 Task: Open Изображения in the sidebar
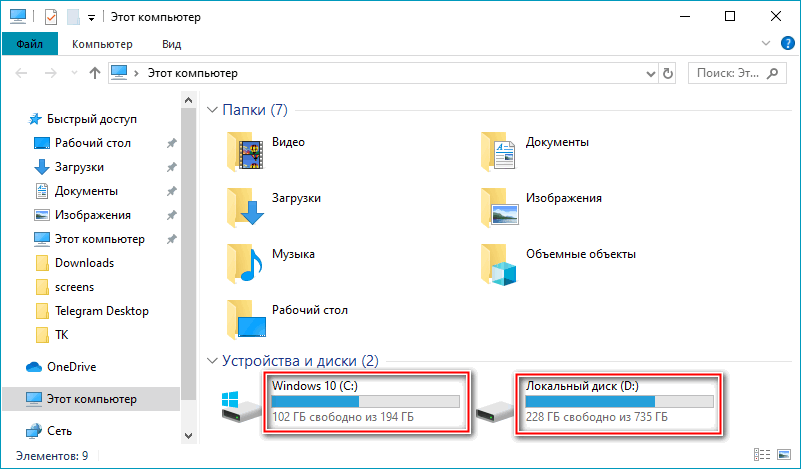coord(92,215)
